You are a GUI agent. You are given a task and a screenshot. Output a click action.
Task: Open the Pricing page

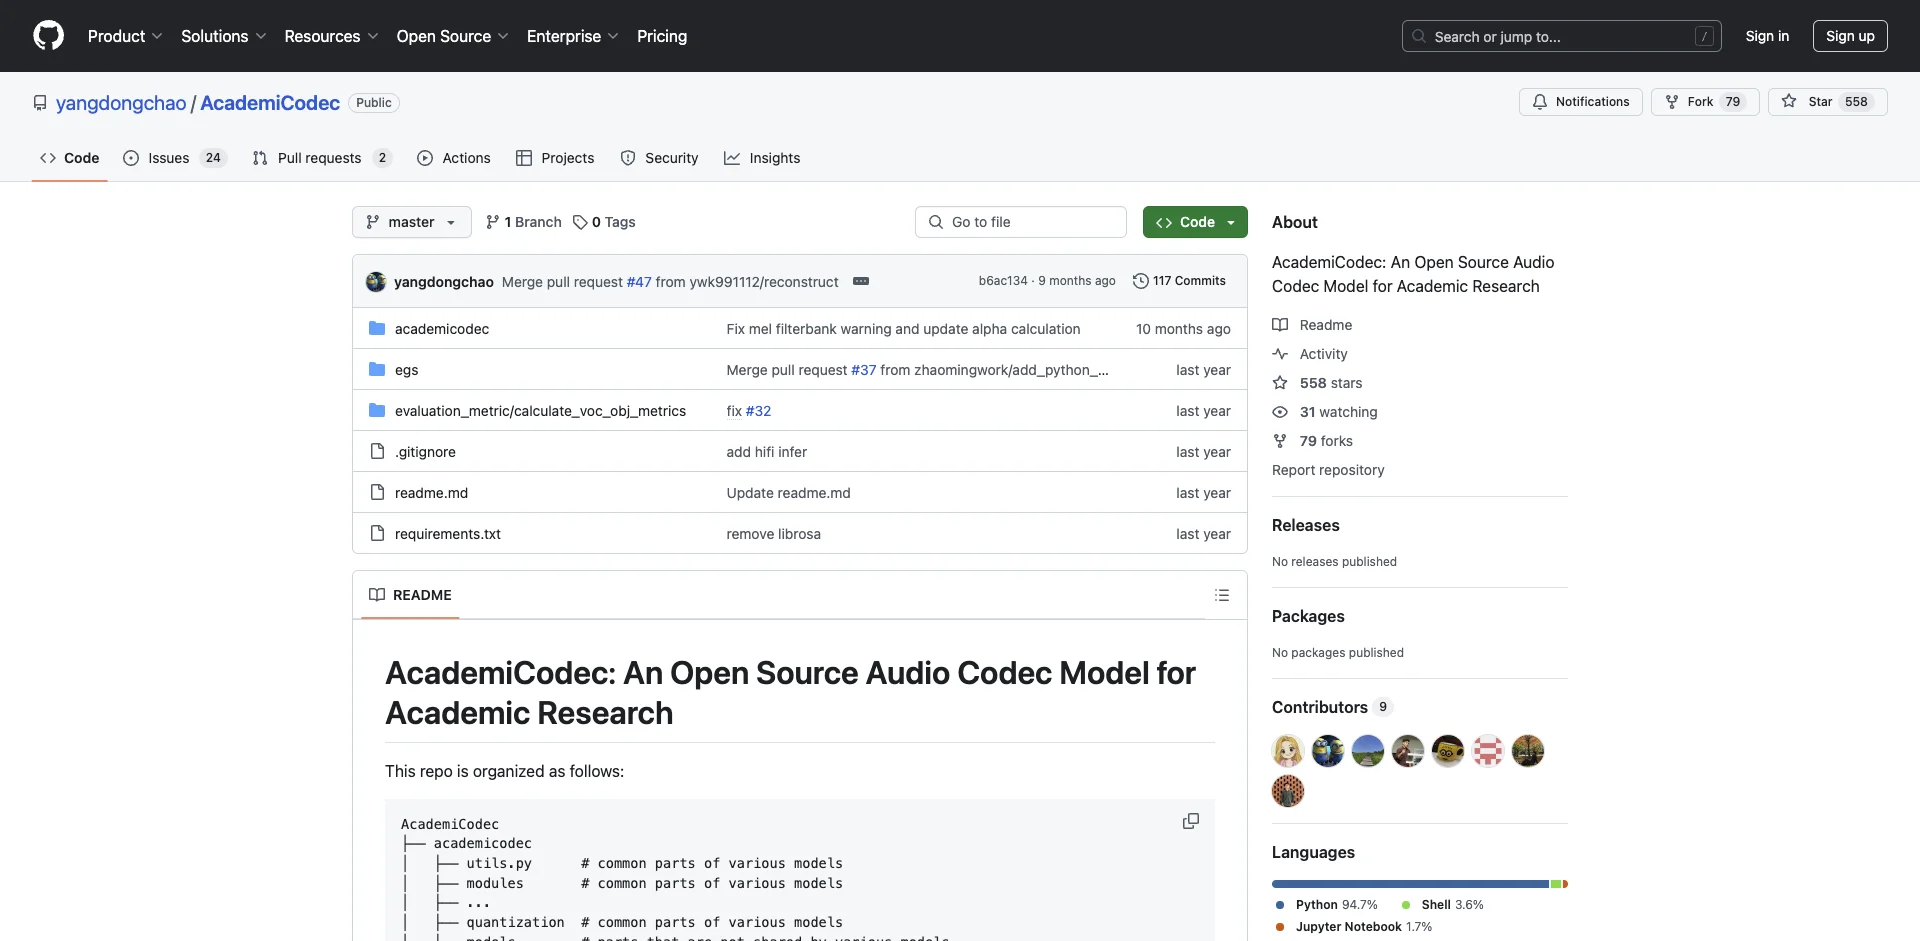click(662, 36)
